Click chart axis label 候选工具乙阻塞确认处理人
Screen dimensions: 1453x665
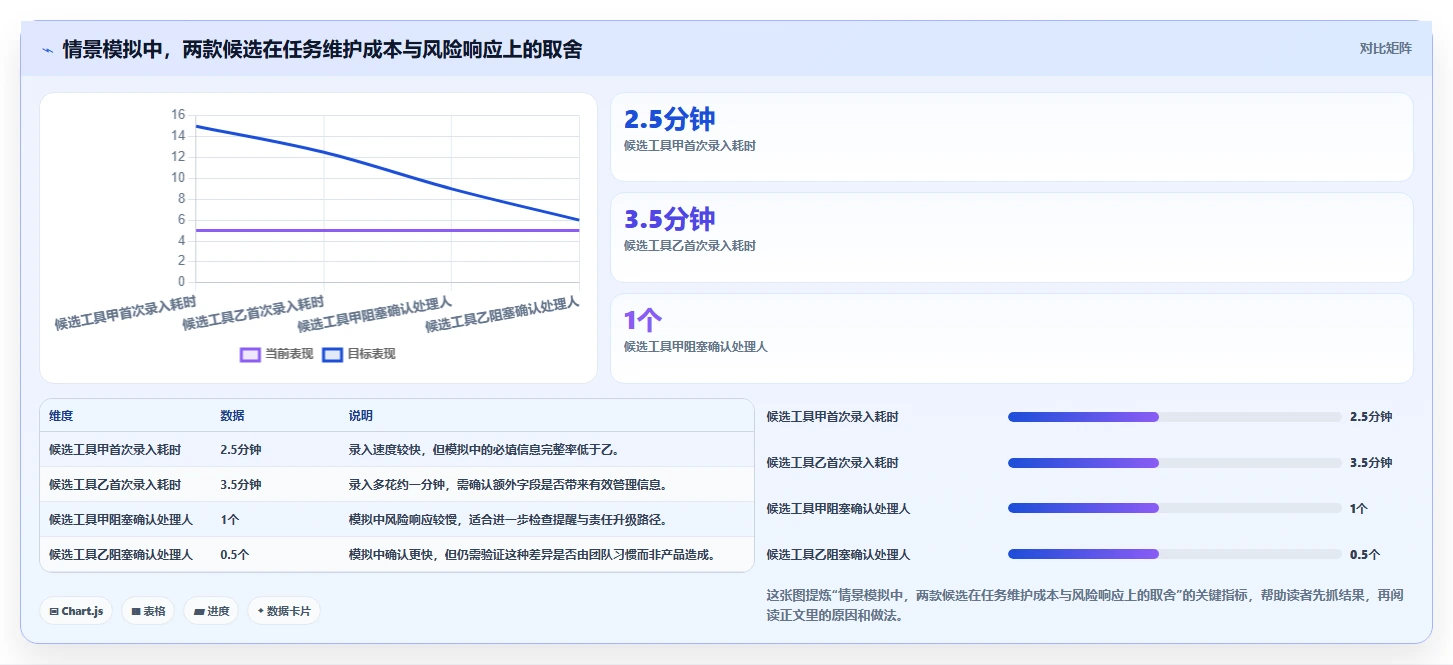pyautogui.click(x=503, y=314)
